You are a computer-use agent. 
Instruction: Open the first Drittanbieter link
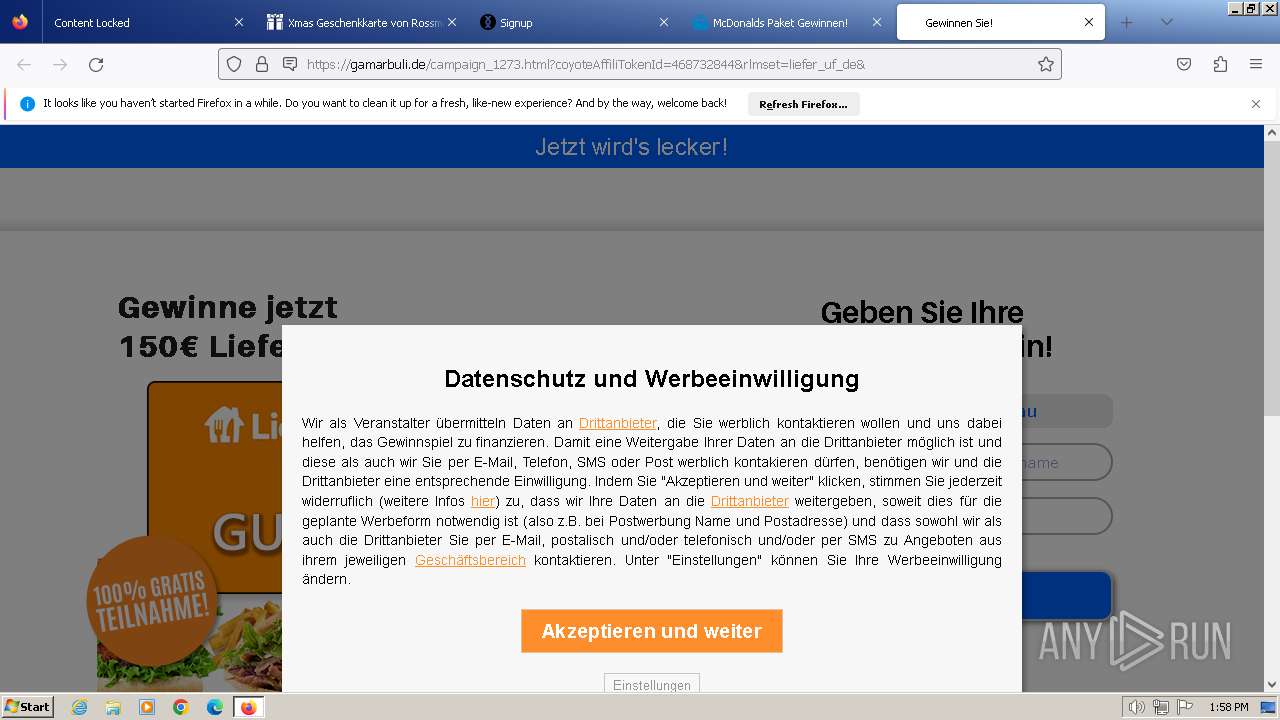(618, 423)
